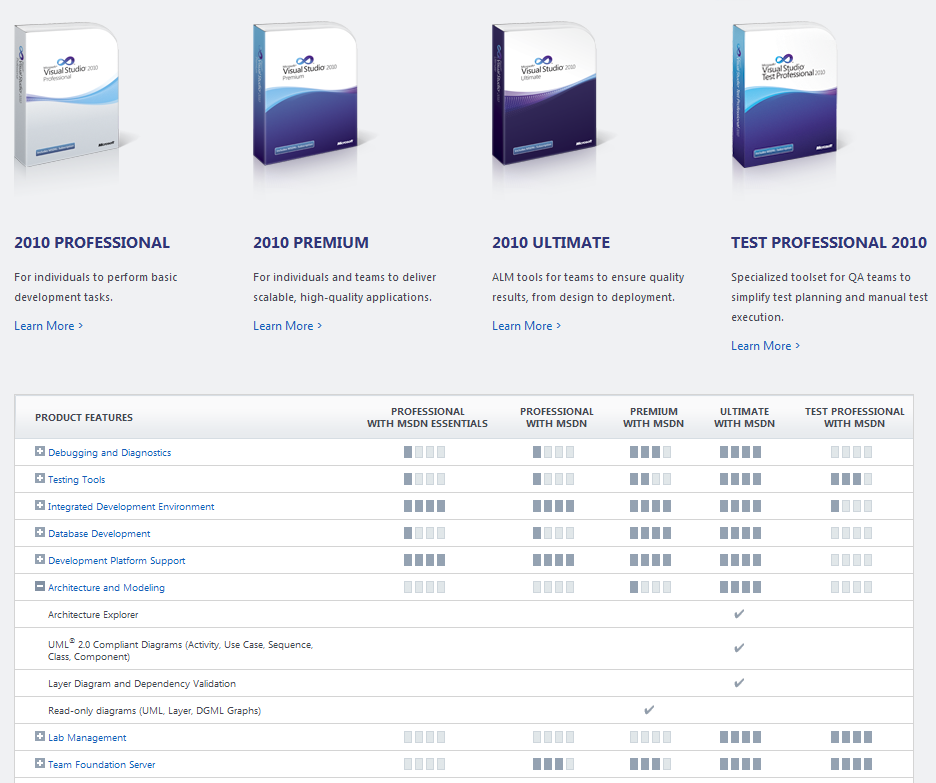Click Premium rating bars for Architecture and Modeling
The width and height of the screenshot is (936, 783).
(x=650, y=587)
